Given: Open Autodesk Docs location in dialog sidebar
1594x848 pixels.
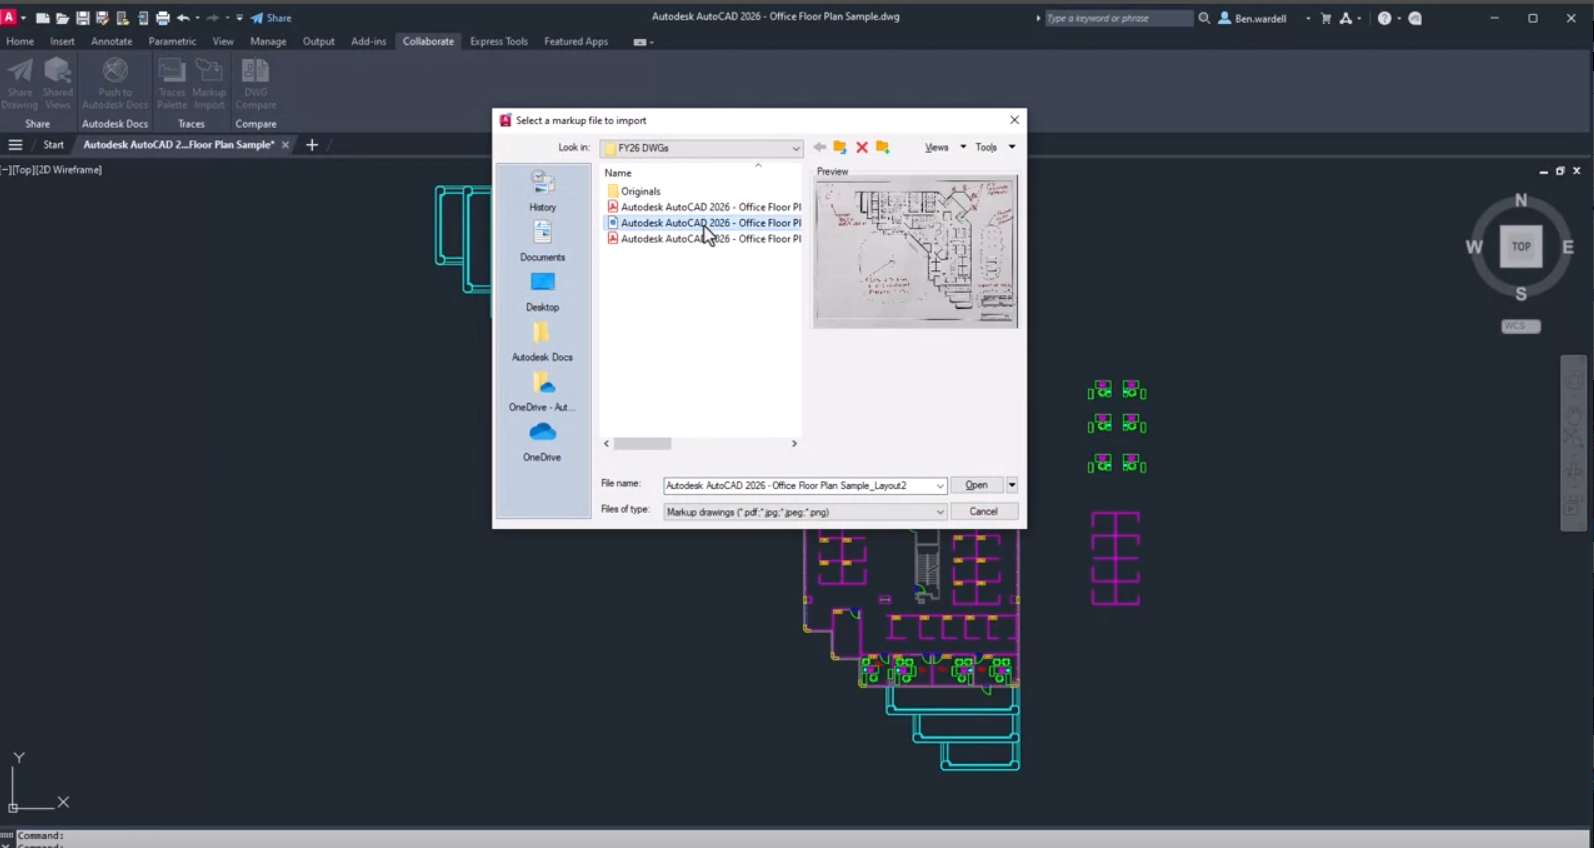Looking at the screenshot, I should (542, 341).
